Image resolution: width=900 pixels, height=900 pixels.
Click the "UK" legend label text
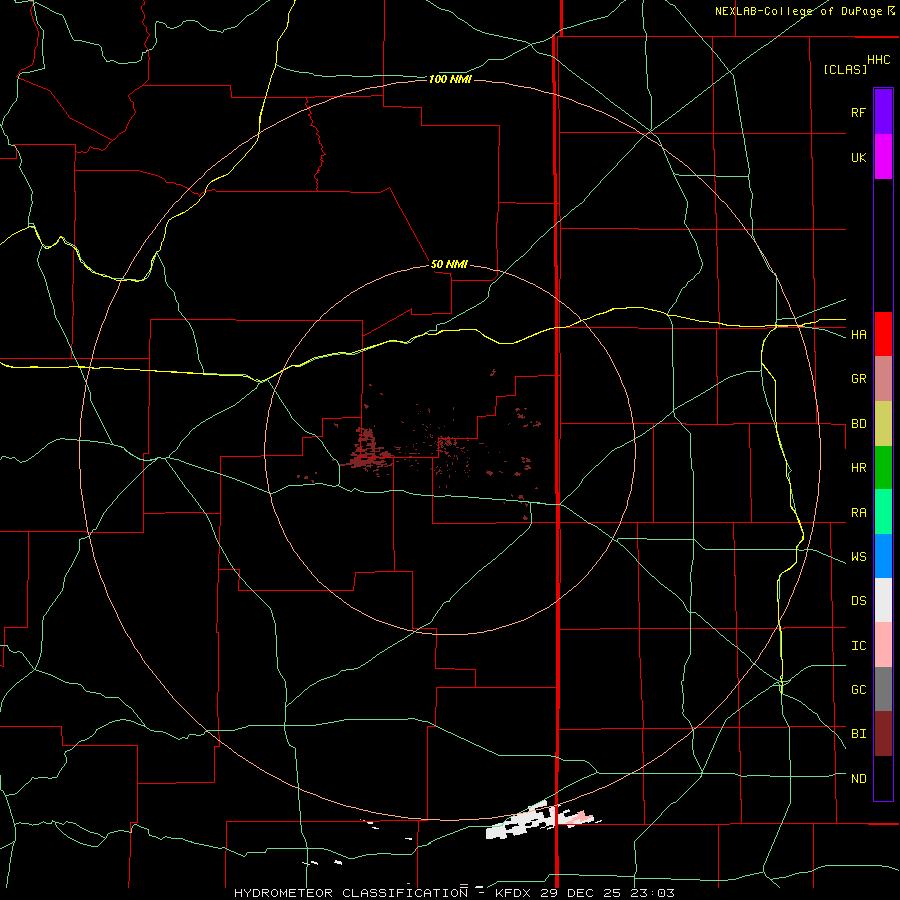pos(859,157)
